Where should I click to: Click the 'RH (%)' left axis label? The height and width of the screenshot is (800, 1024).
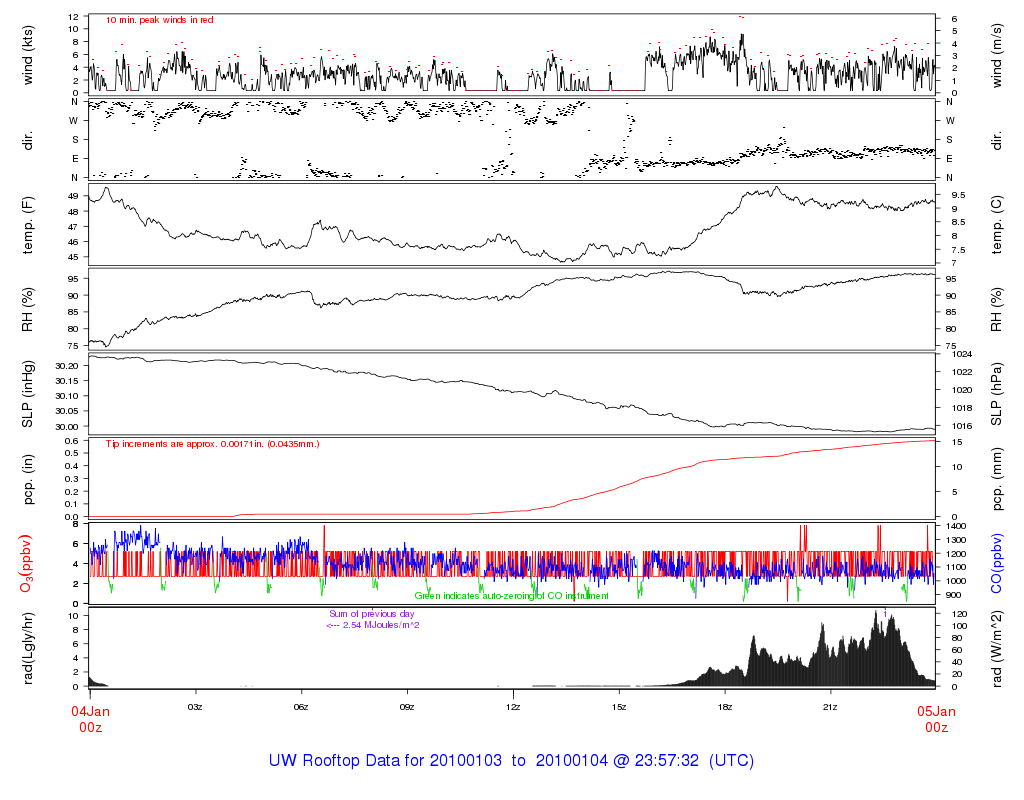click(x=27, y=310)
